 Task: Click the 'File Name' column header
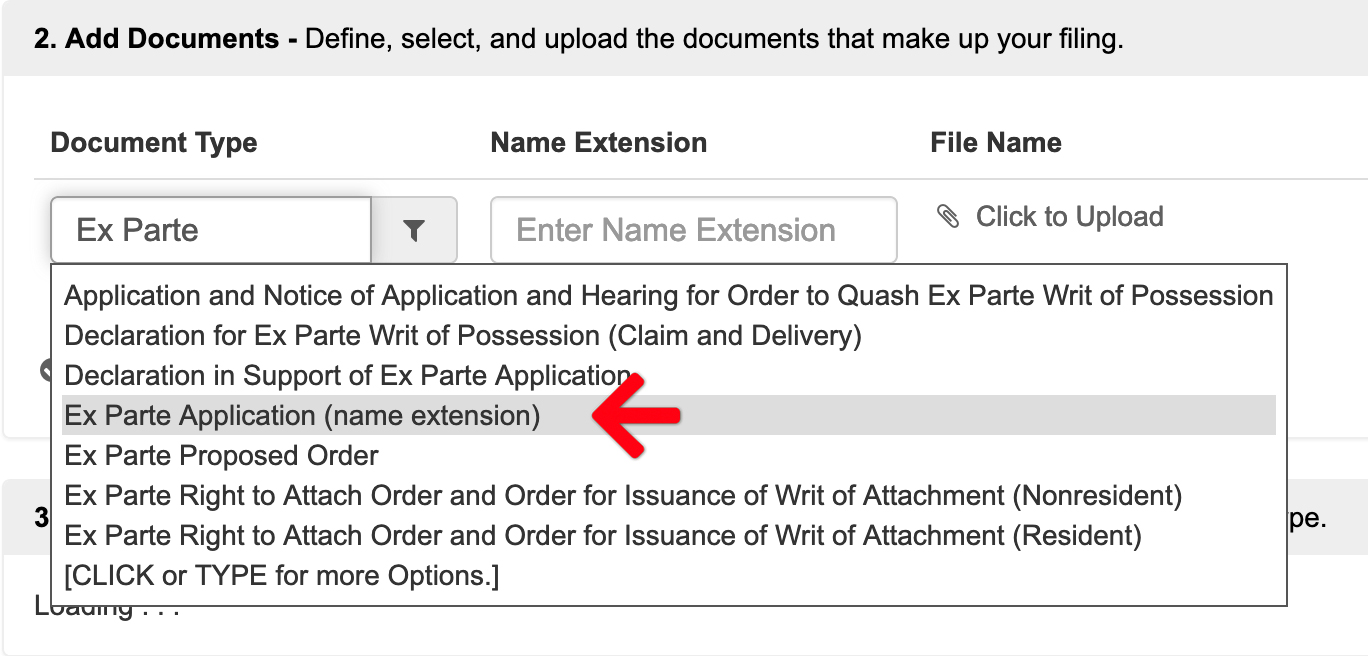pos(995,142)
